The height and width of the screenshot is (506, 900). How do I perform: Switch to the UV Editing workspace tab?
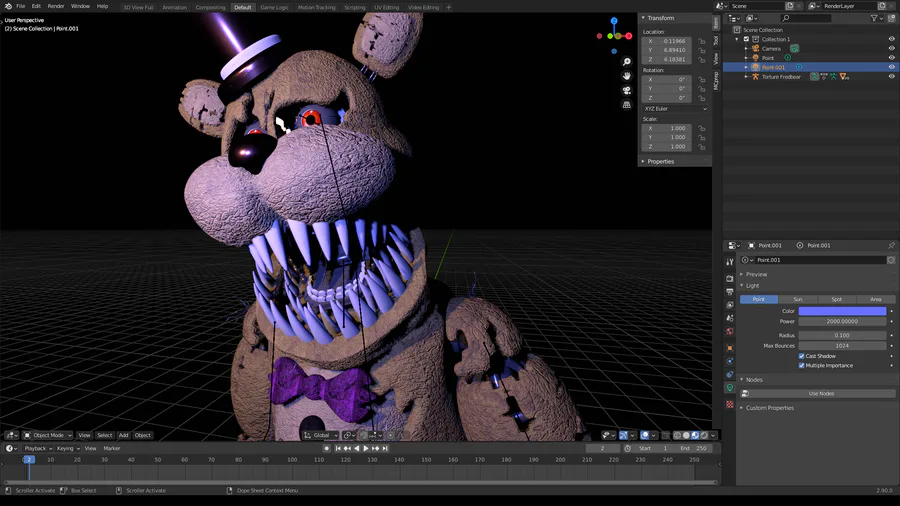[386, 7]
